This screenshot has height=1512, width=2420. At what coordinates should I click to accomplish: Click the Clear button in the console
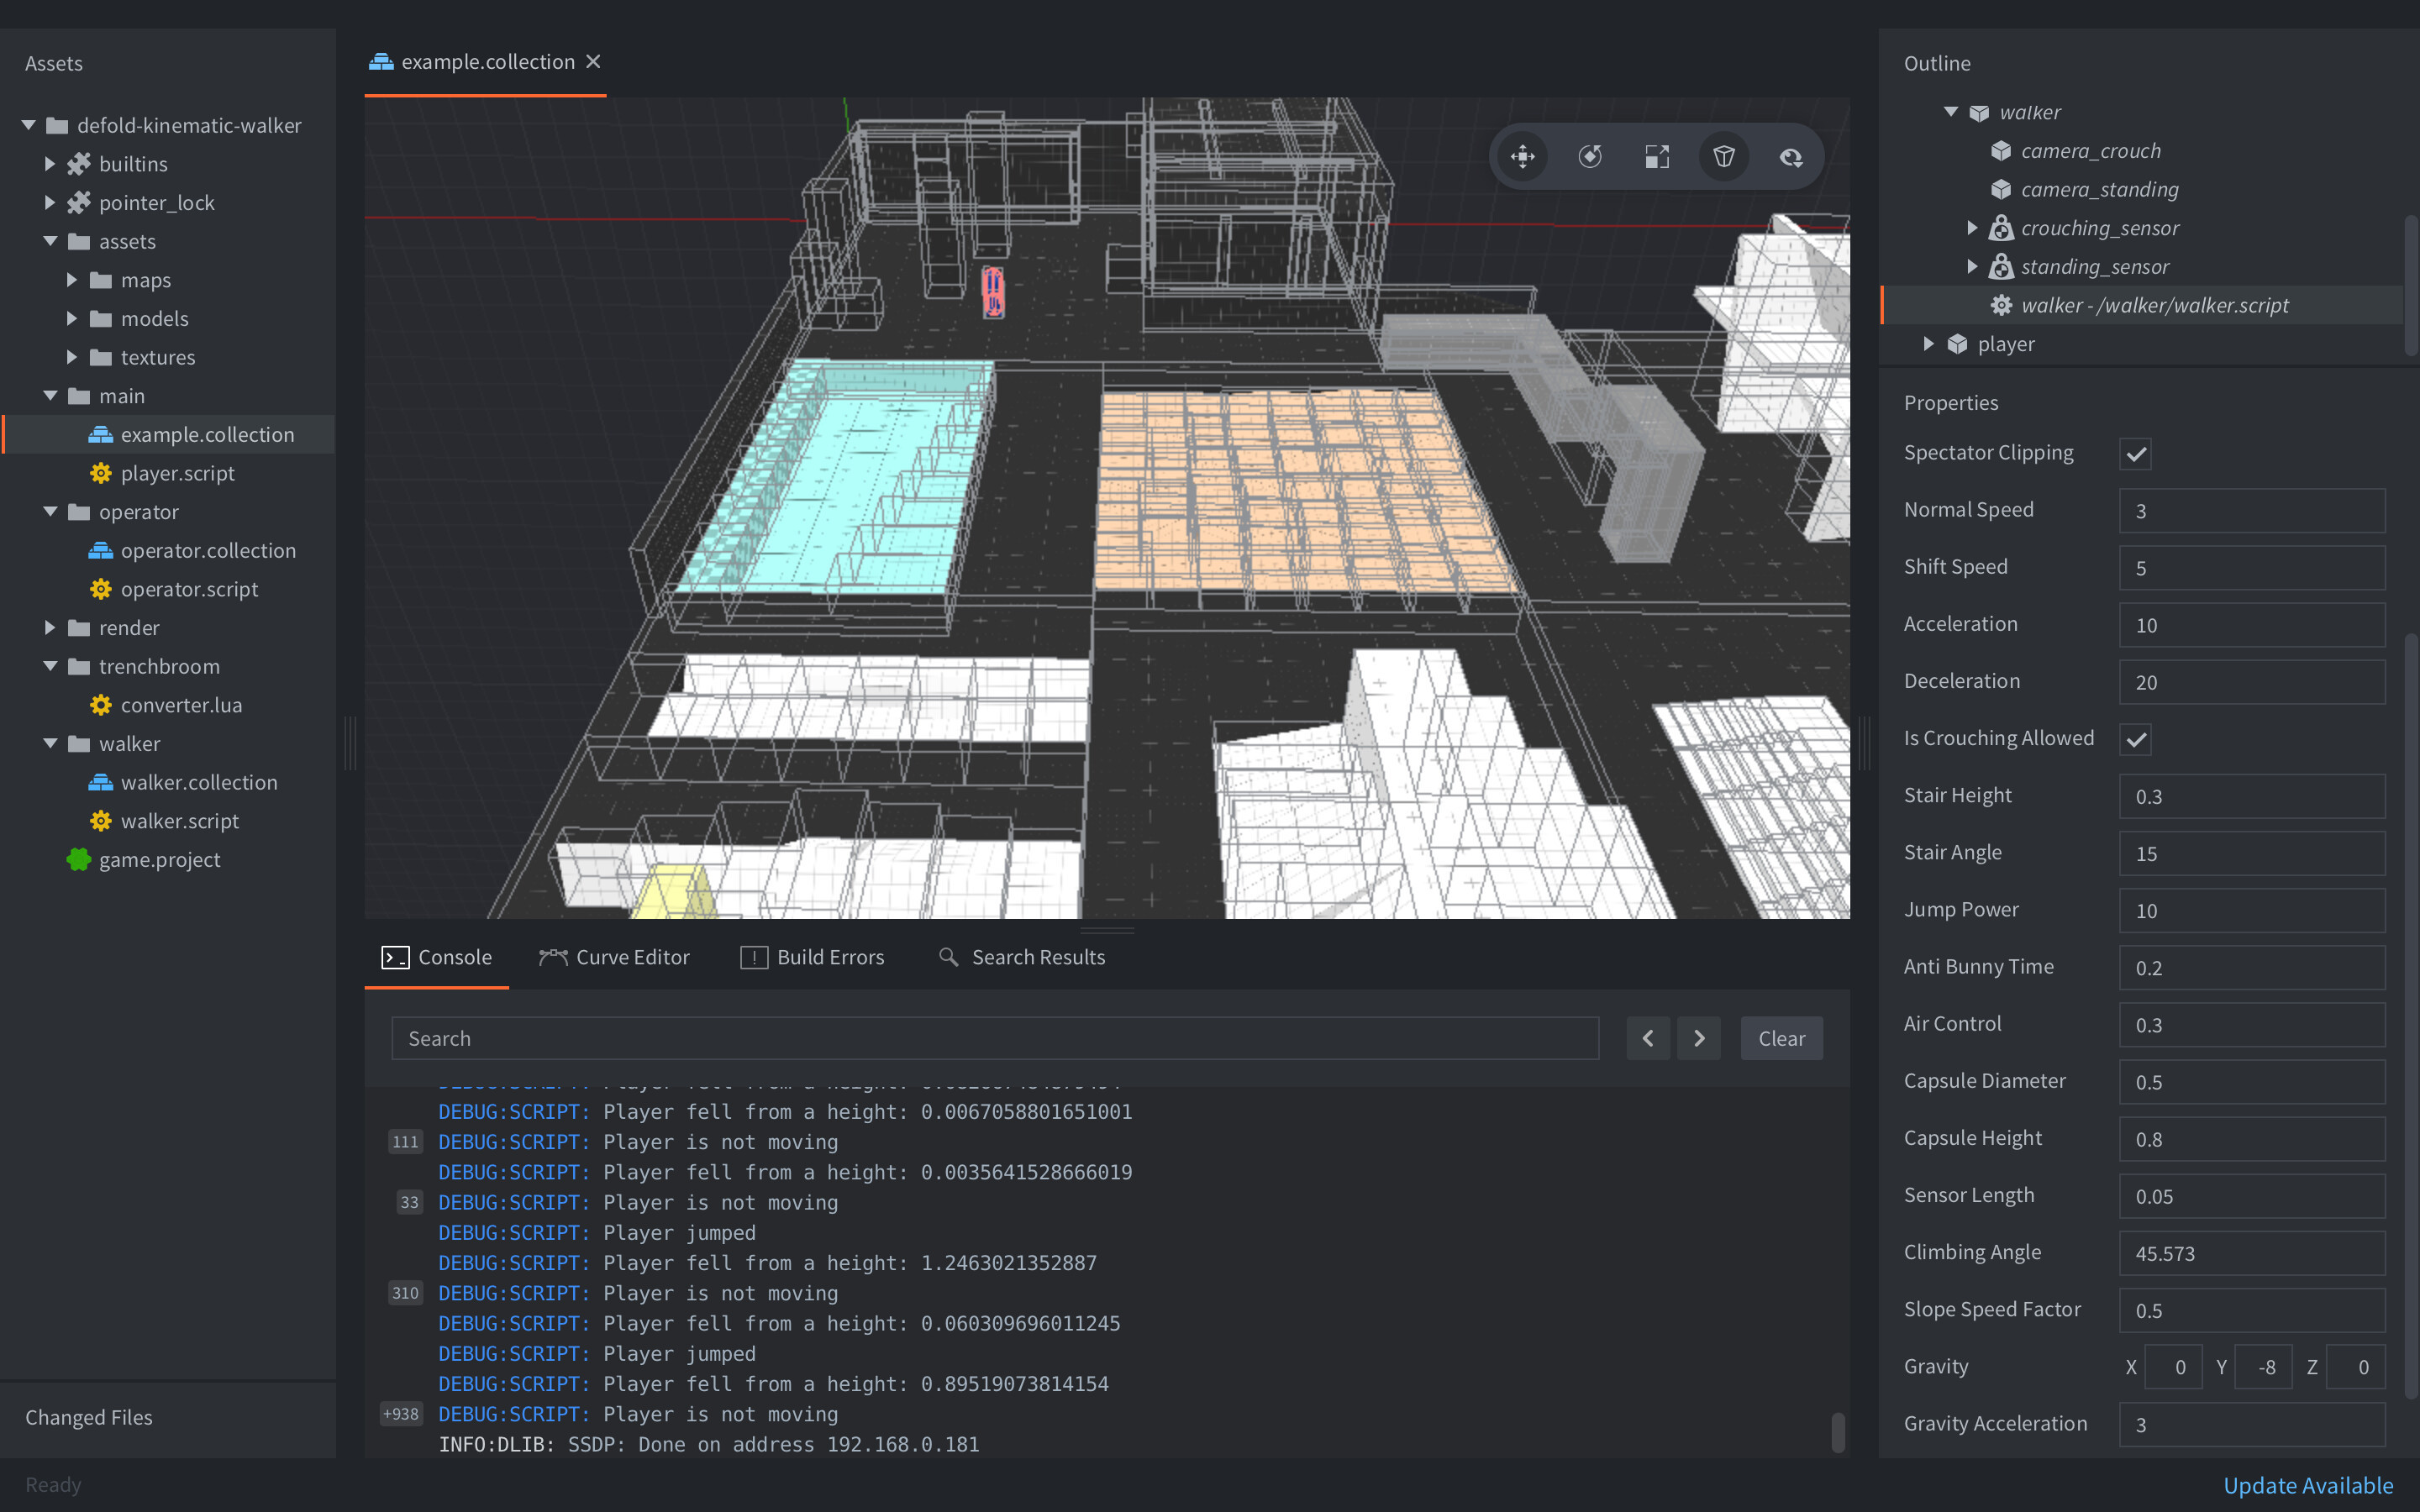1781,1038
